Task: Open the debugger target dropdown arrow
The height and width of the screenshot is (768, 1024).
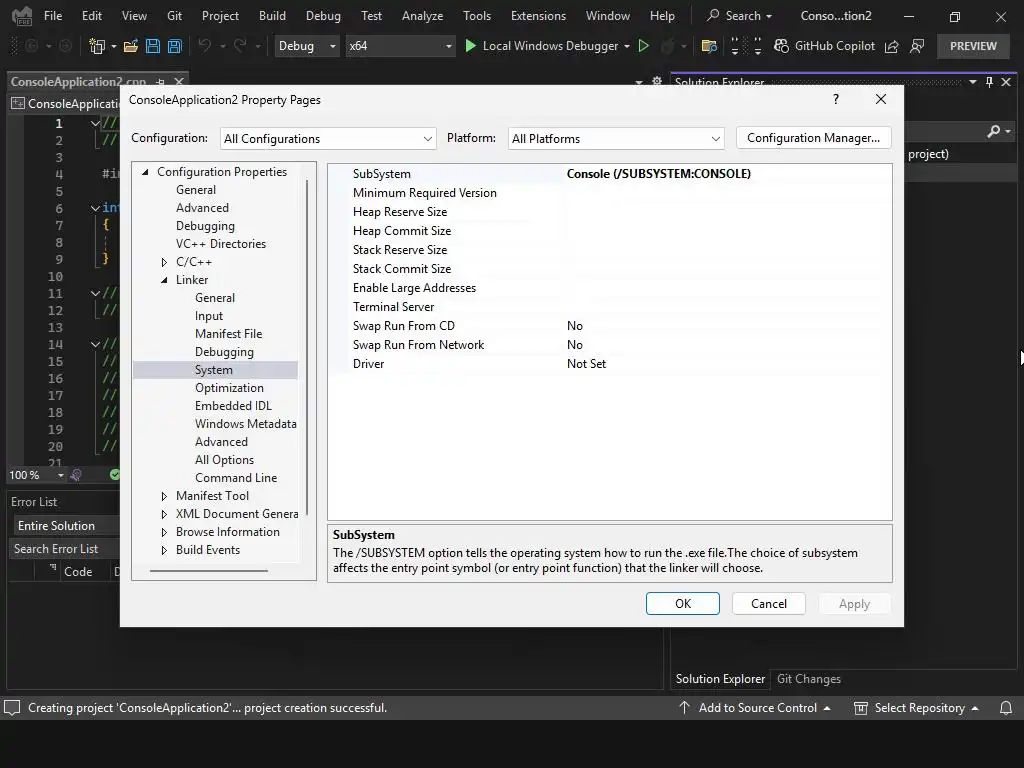Action: pyautogui.click(x=627, y=46)
